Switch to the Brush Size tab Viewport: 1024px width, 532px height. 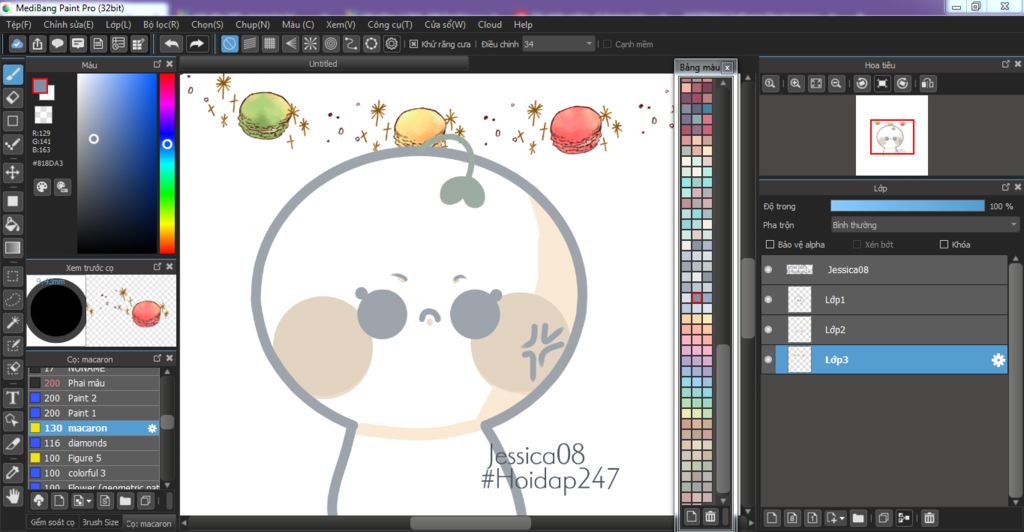(101, 522)
